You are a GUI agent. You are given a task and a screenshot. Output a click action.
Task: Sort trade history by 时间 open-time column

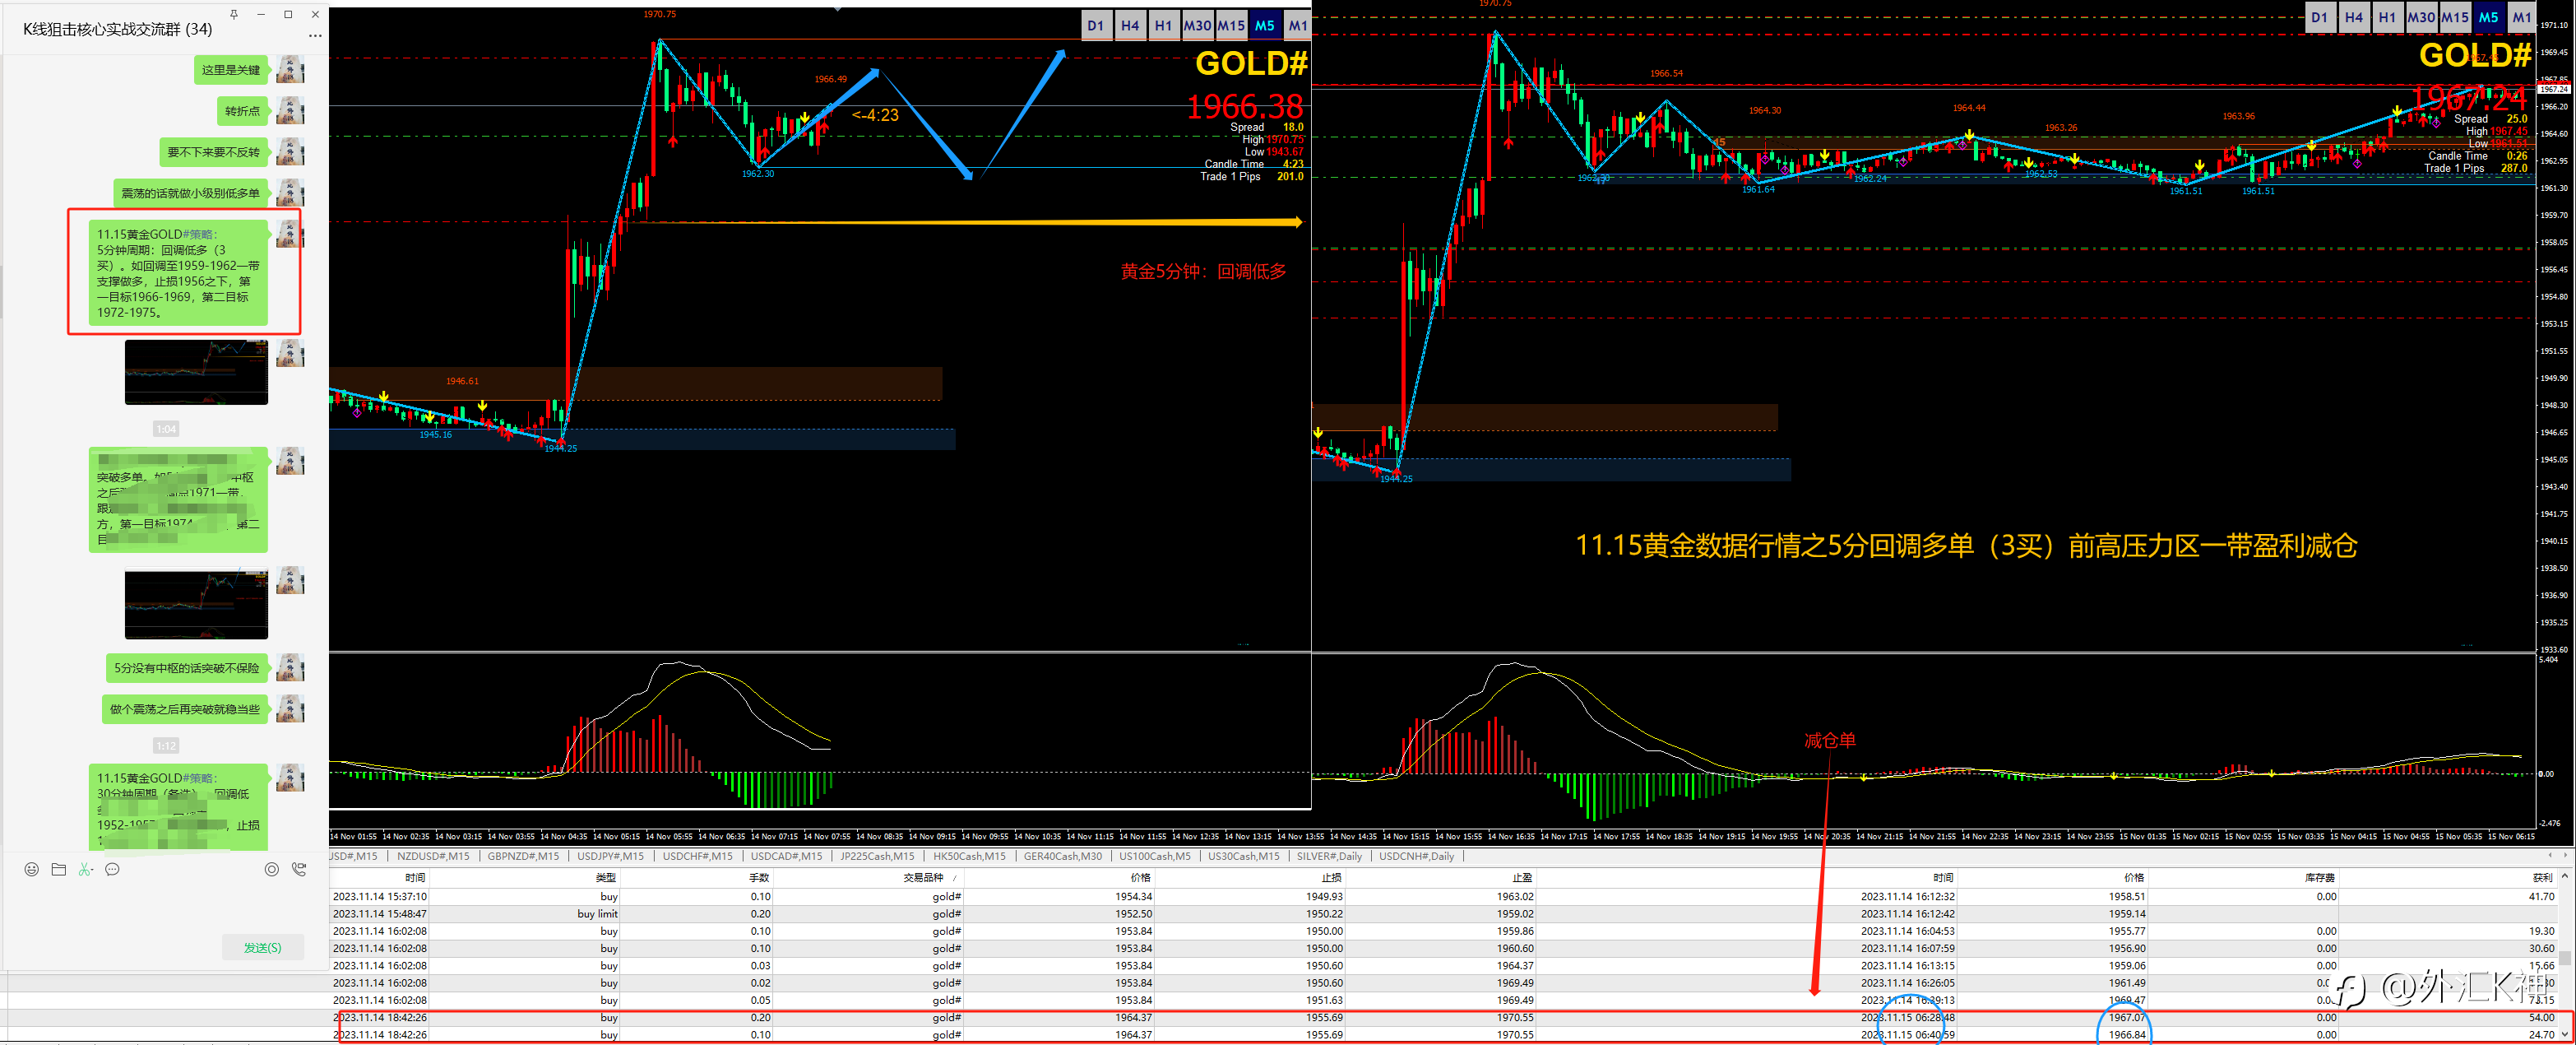pos(379,878)
